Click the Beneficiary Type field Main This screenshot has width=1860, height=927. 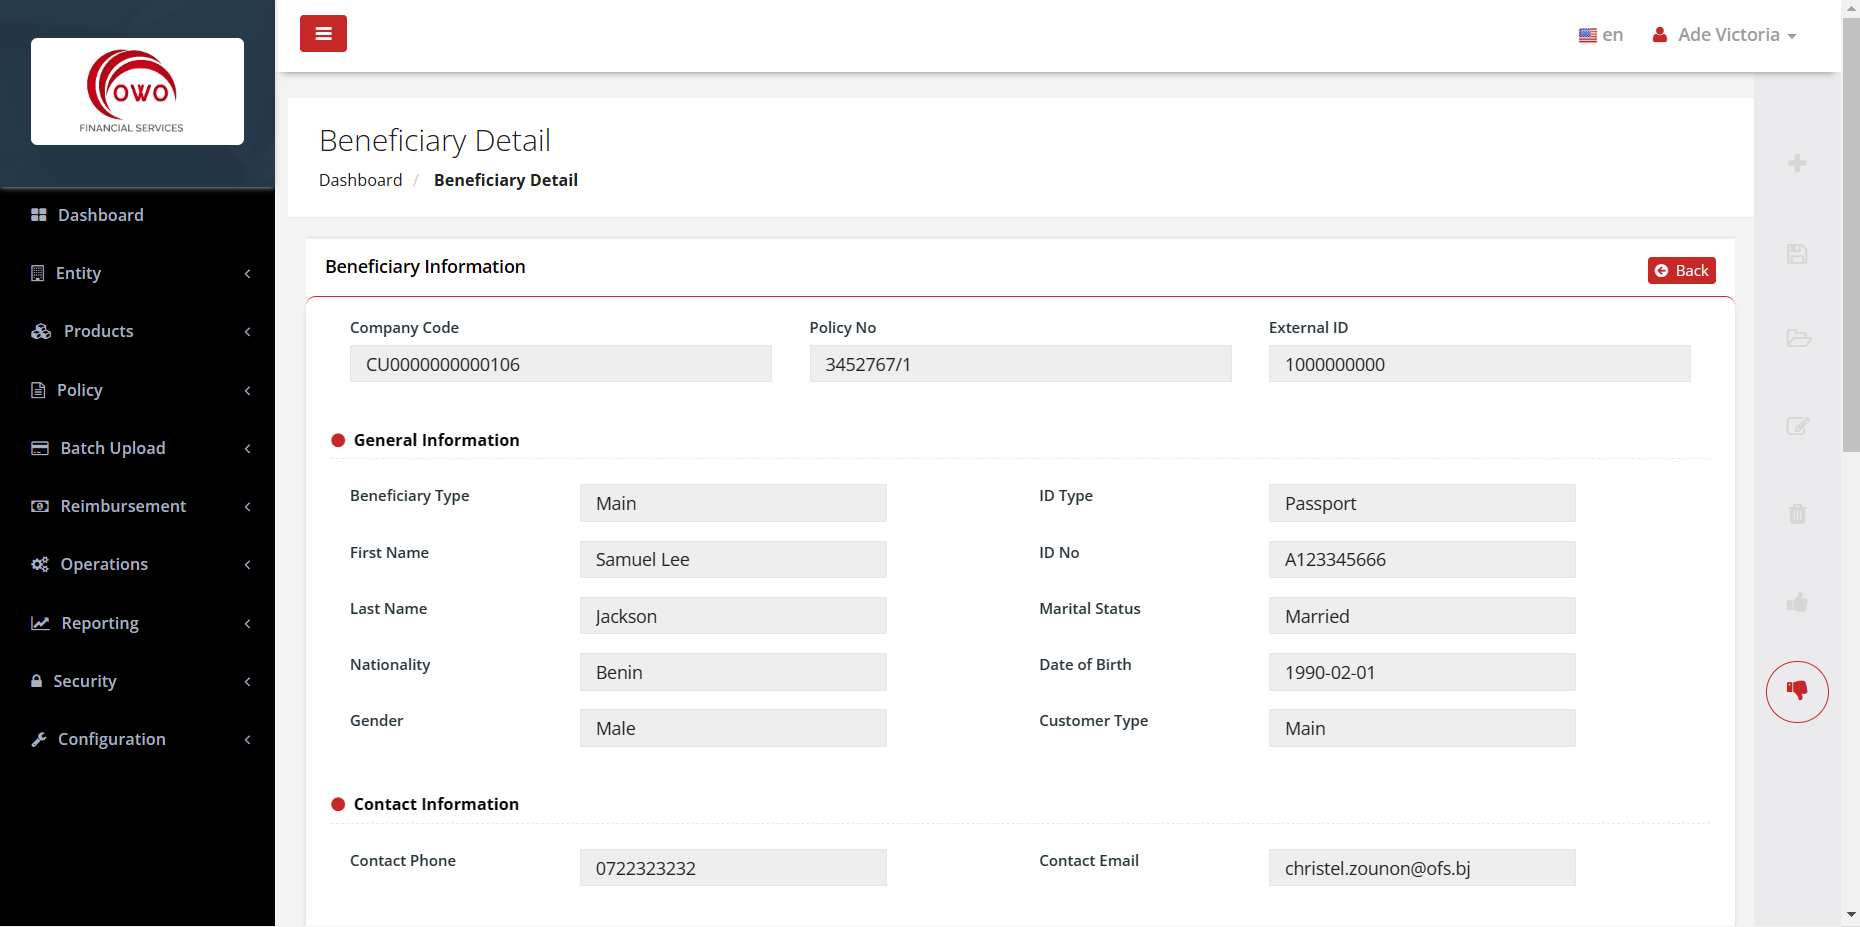coord(733,503)
